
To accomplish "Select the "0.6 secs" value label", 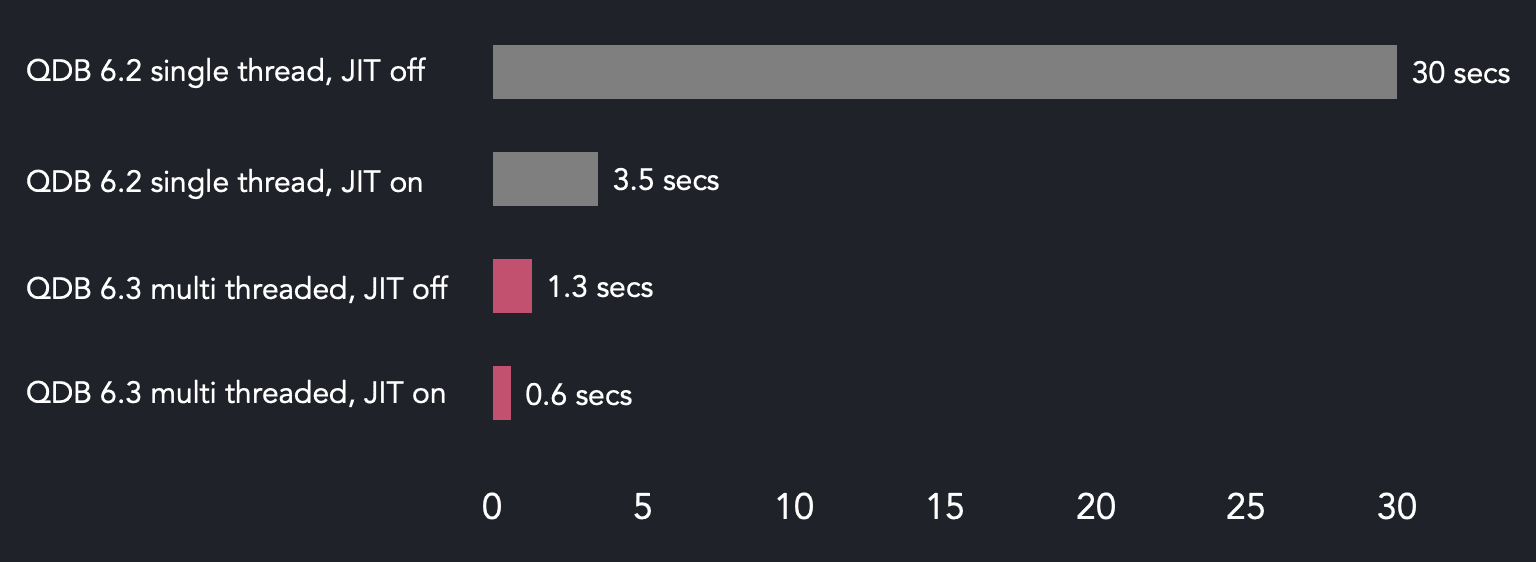I will click(x=579, y=395).
